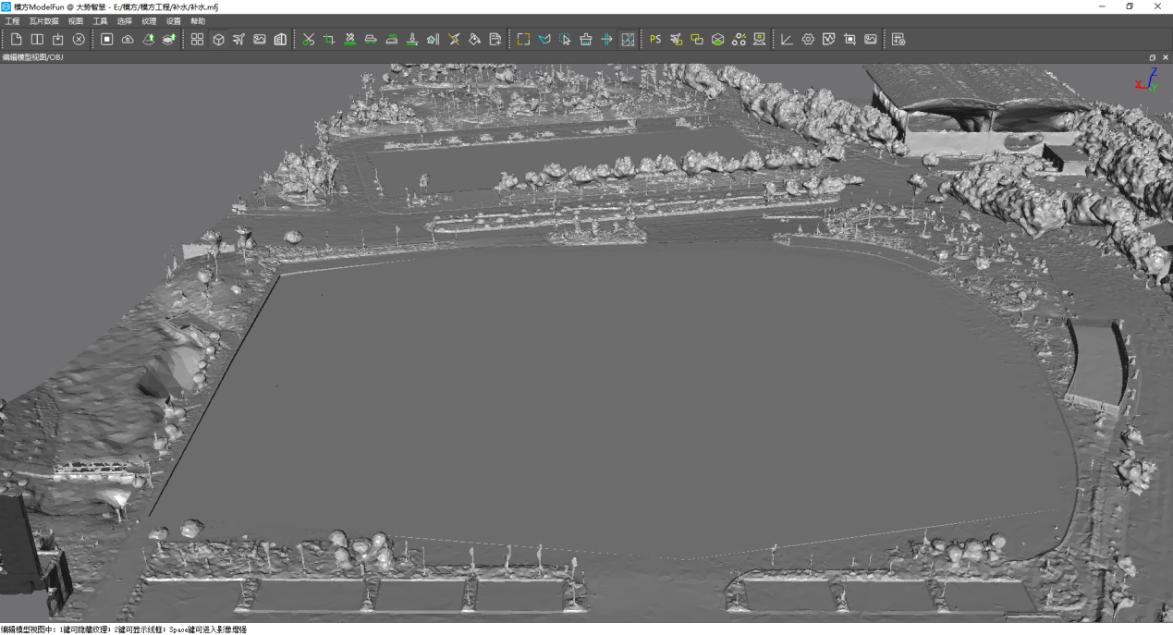Click the circled X close project icon
Image resolution: width=1173 pixels, height=635 pixels.
click(x=79, y=39)
